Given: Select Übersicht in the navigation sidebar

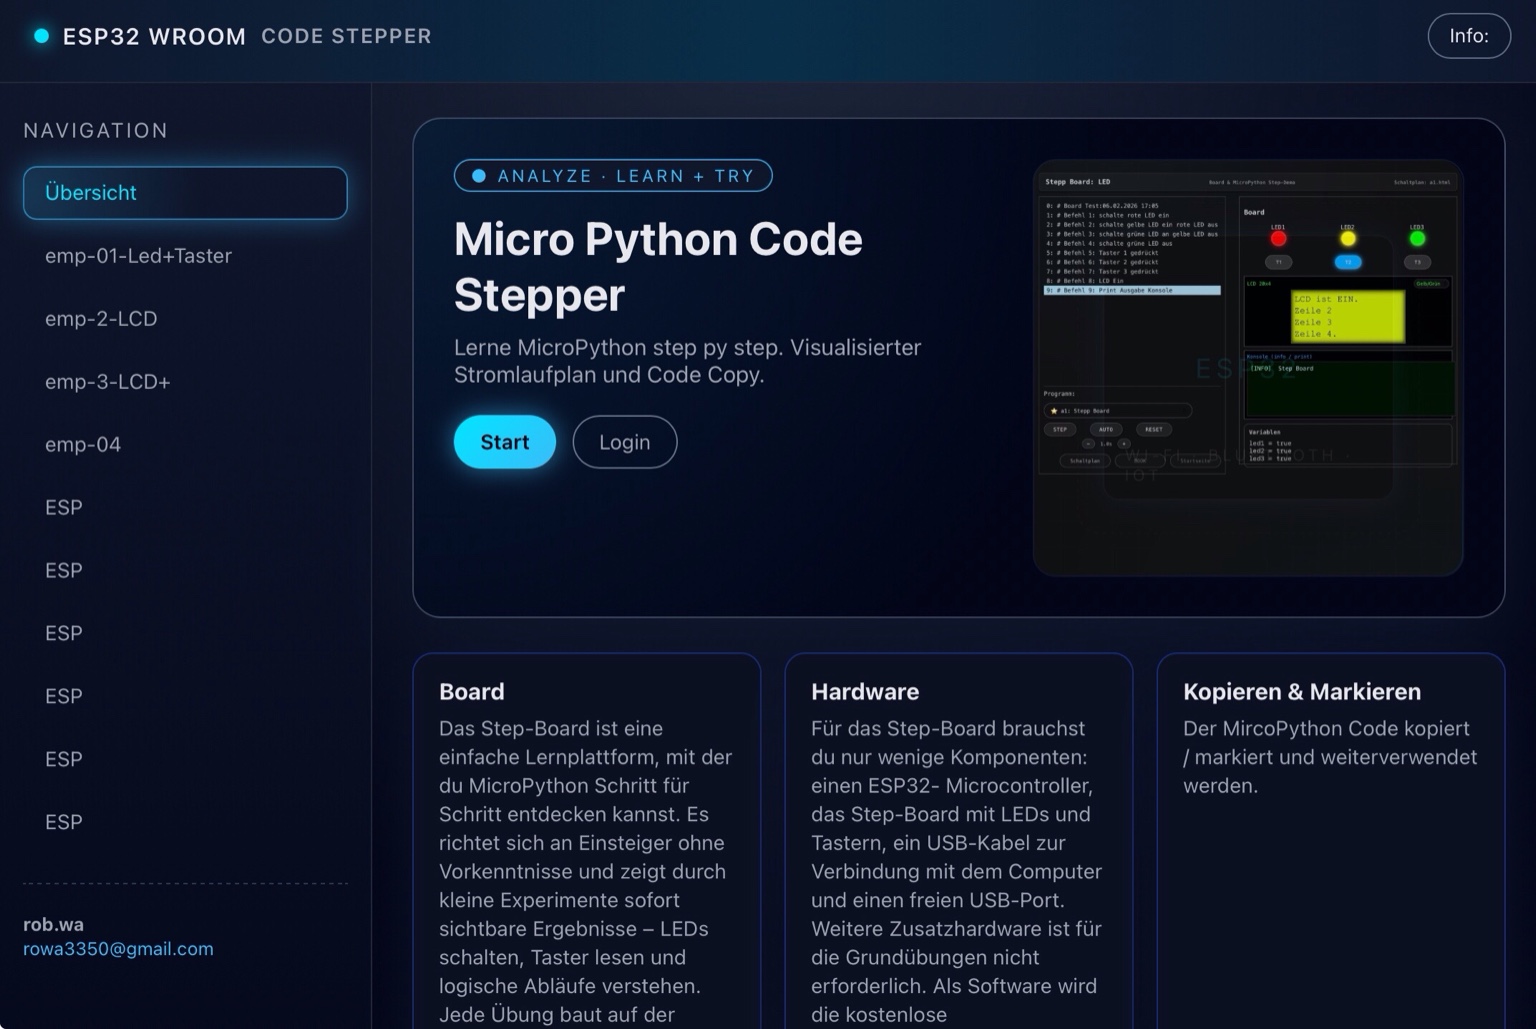Looking at the screenshot, I should tap(184, 192).
